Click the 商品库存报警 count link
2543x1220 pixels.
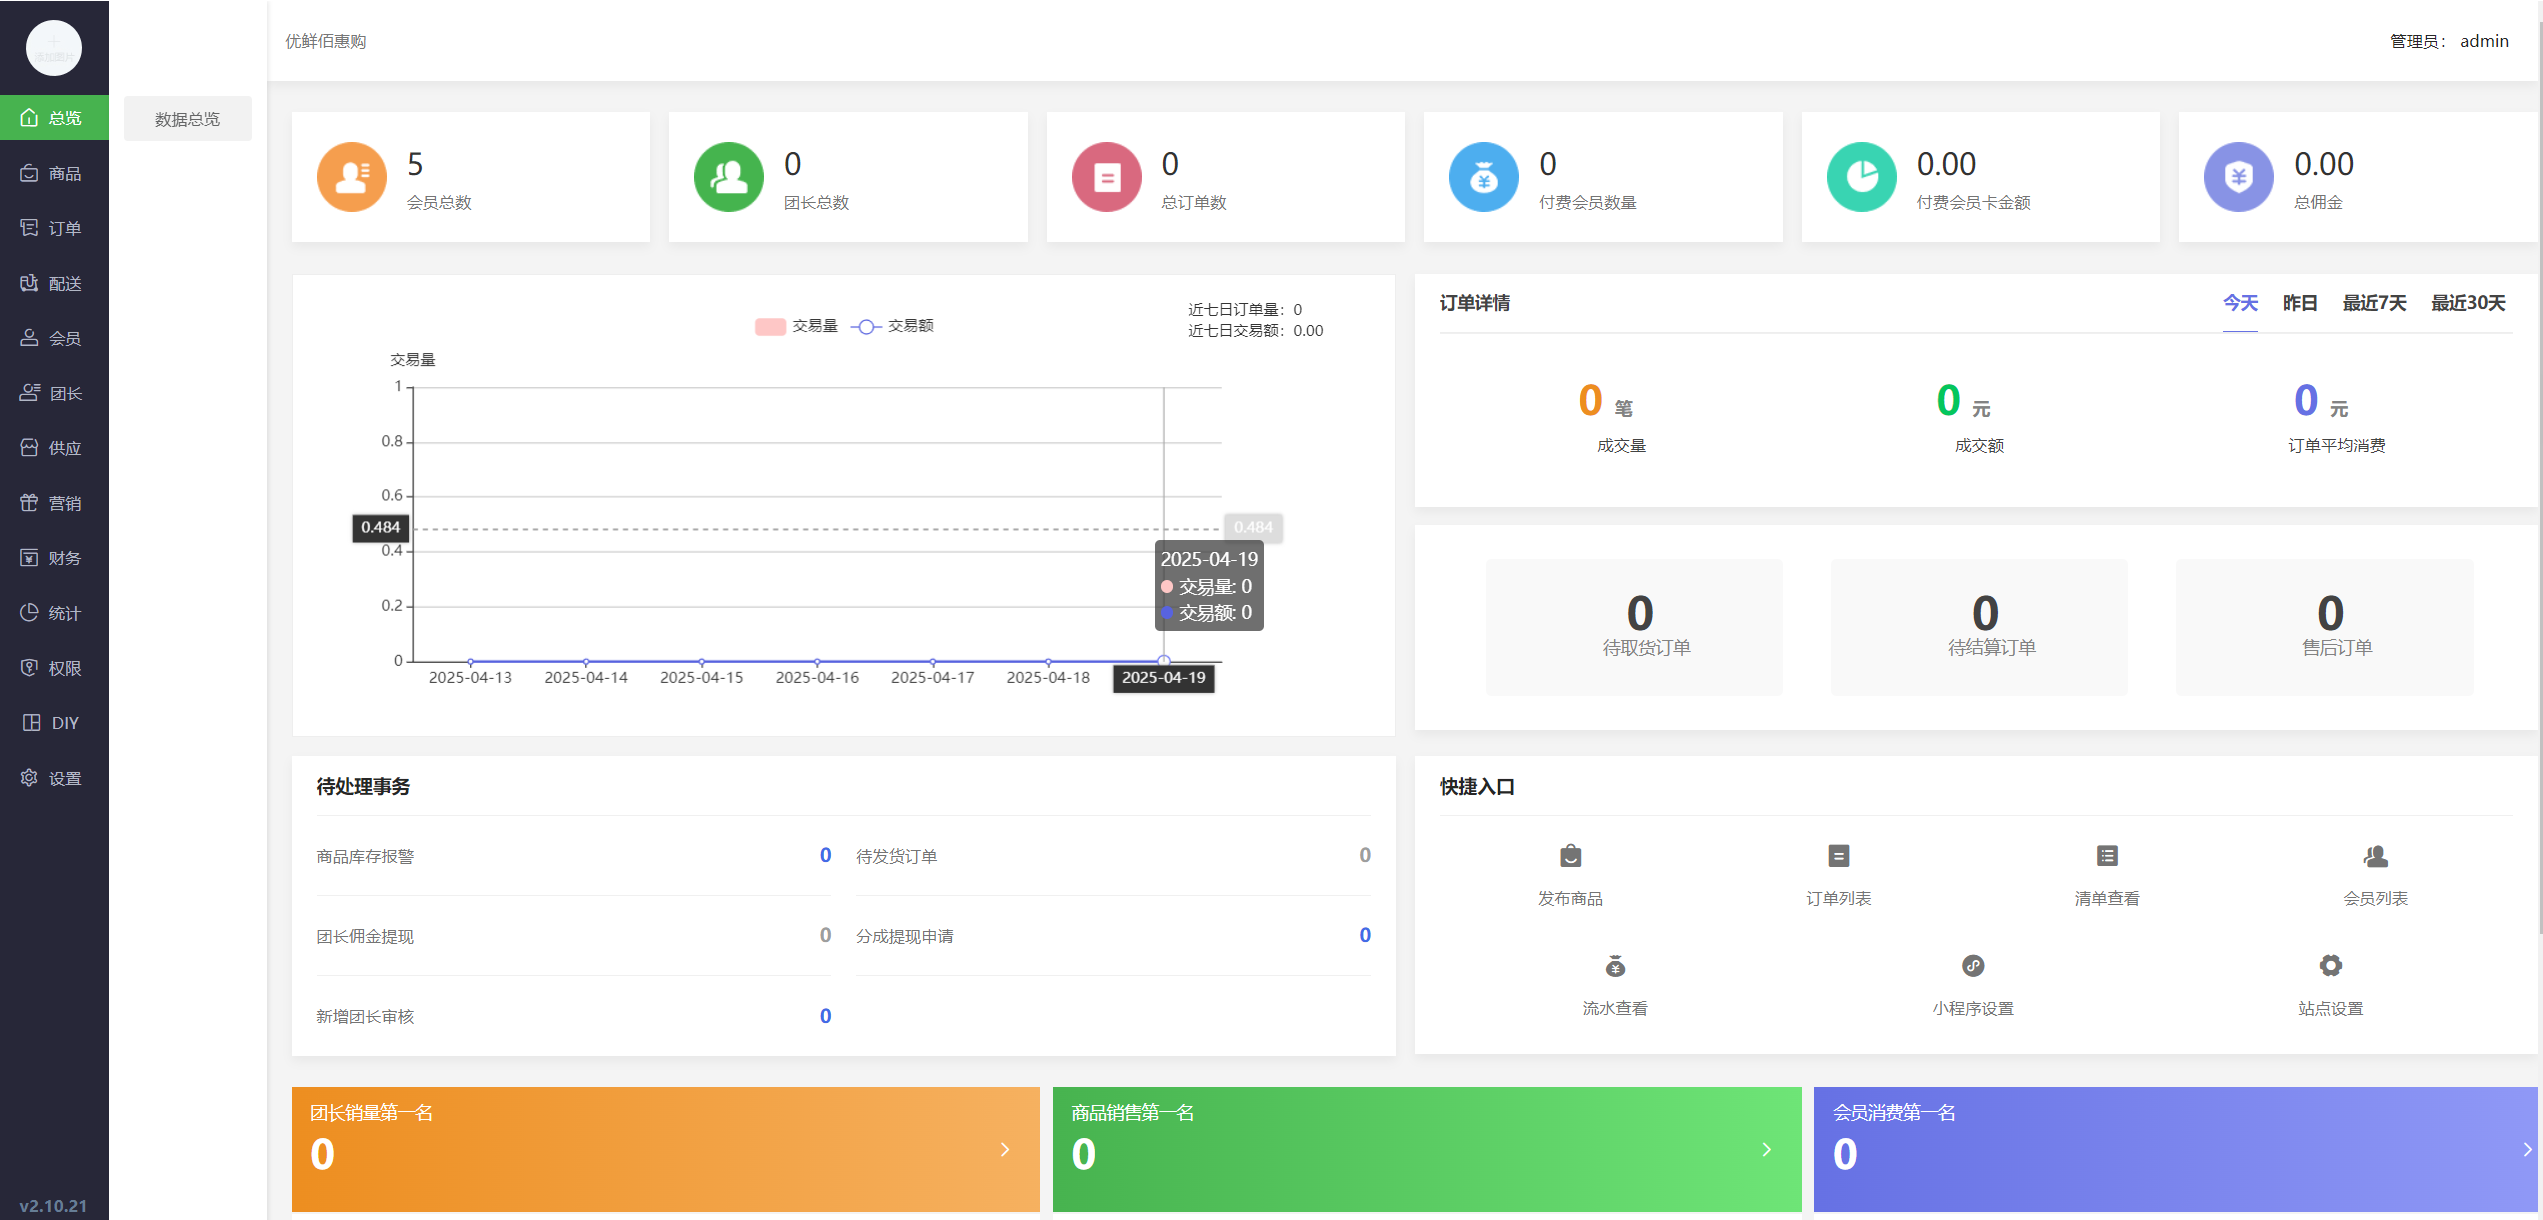825,855
